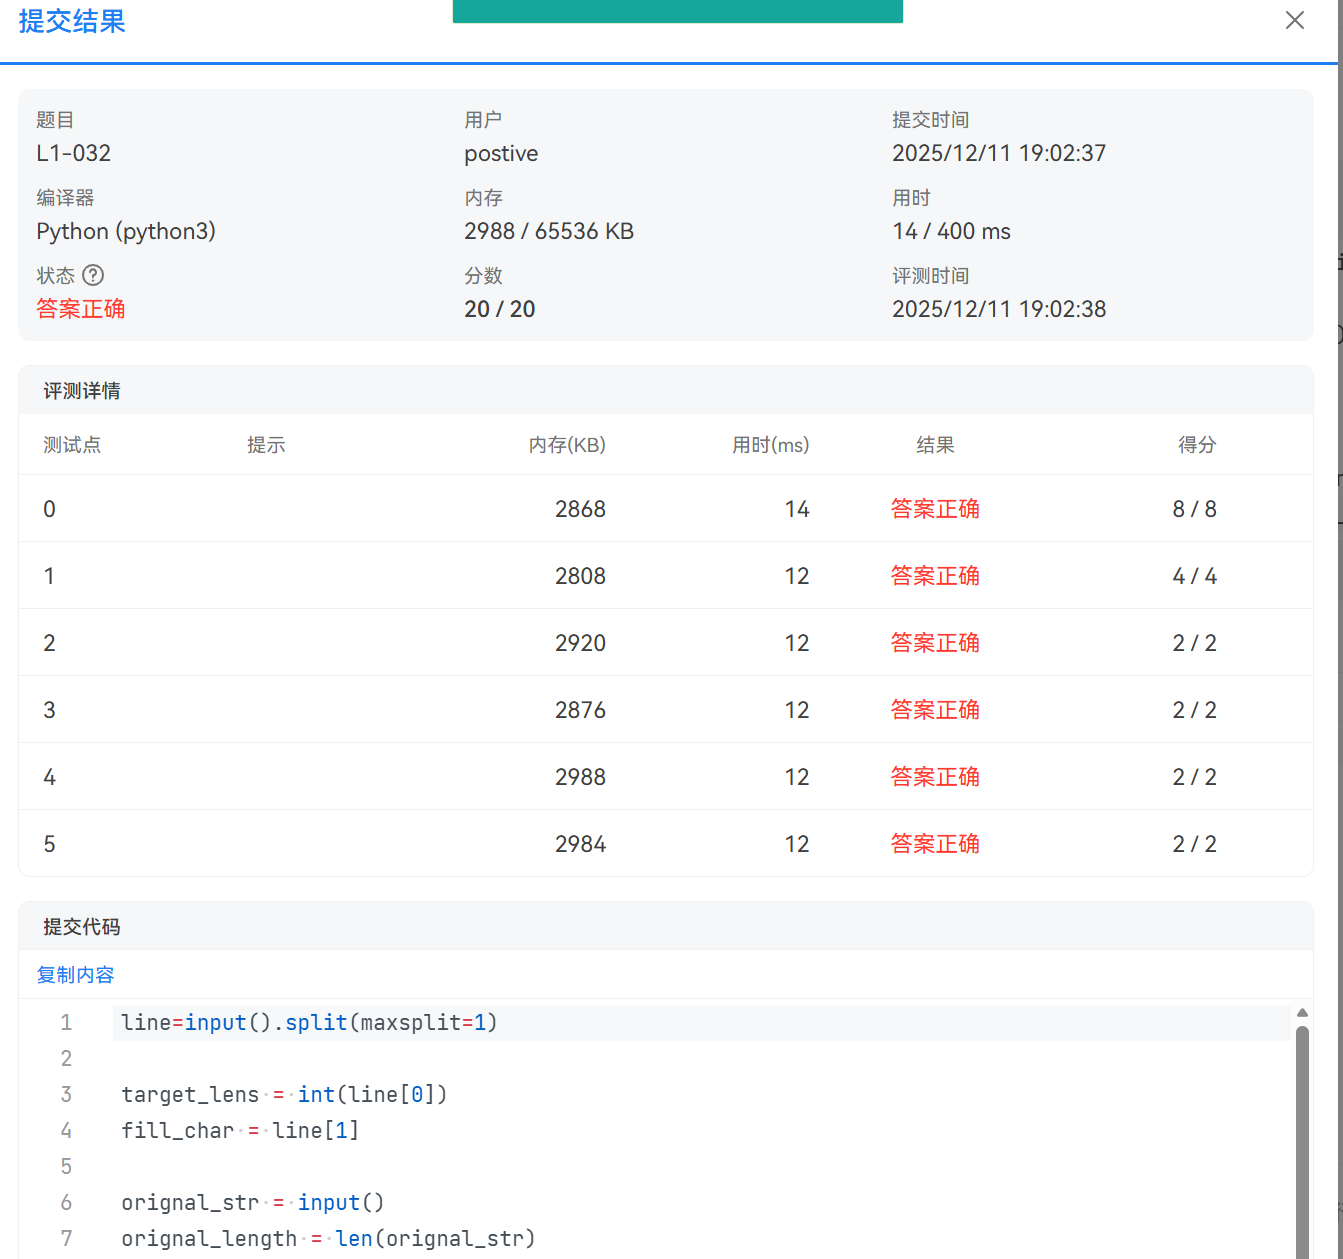Viewport: 1343px width, 1259px height.
Task: Open problem L1-032 details
Action: pos(73,153)
